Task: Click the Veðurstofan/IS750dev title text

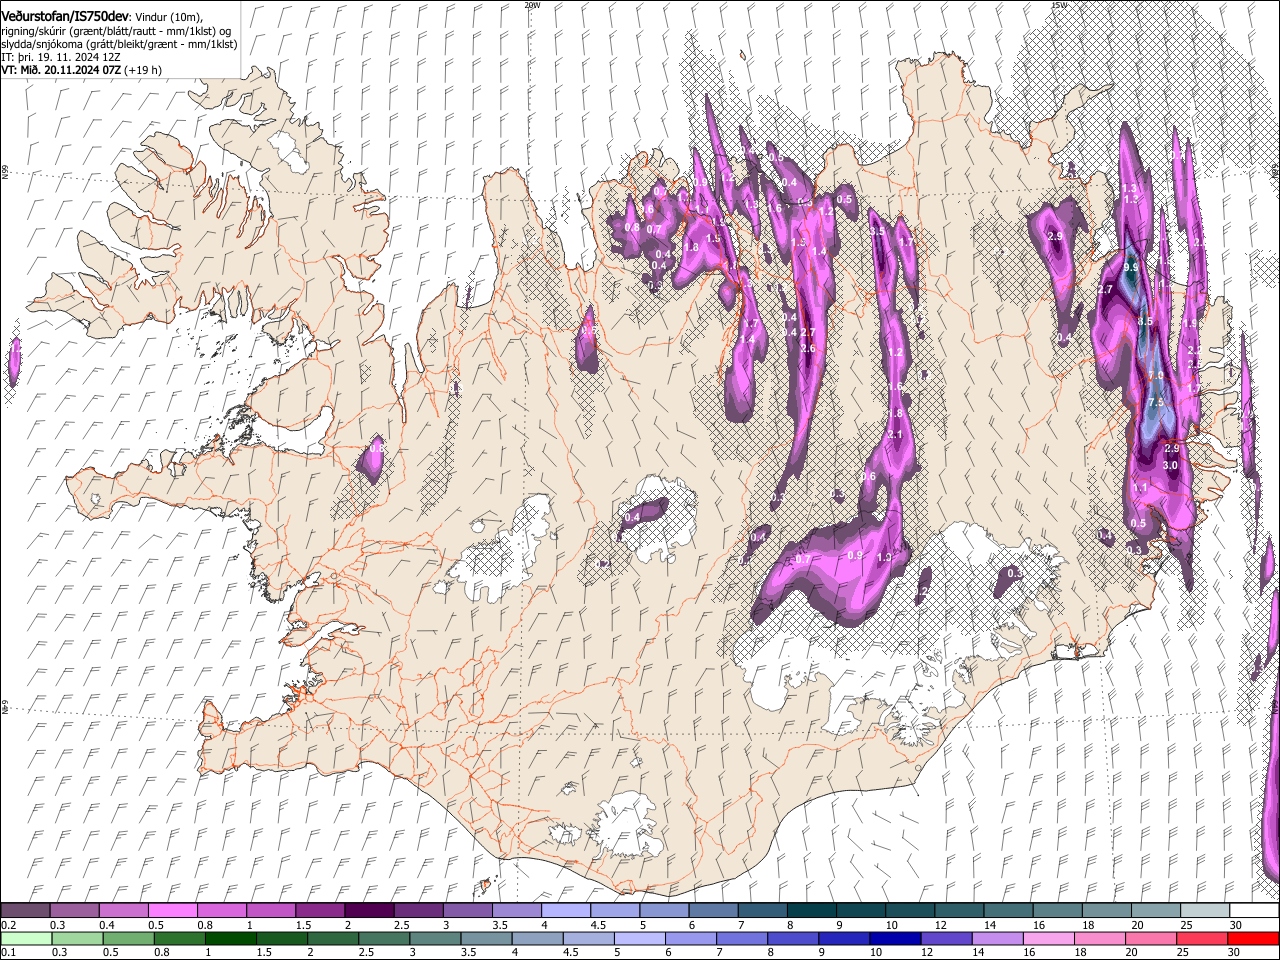Action: 65,16
